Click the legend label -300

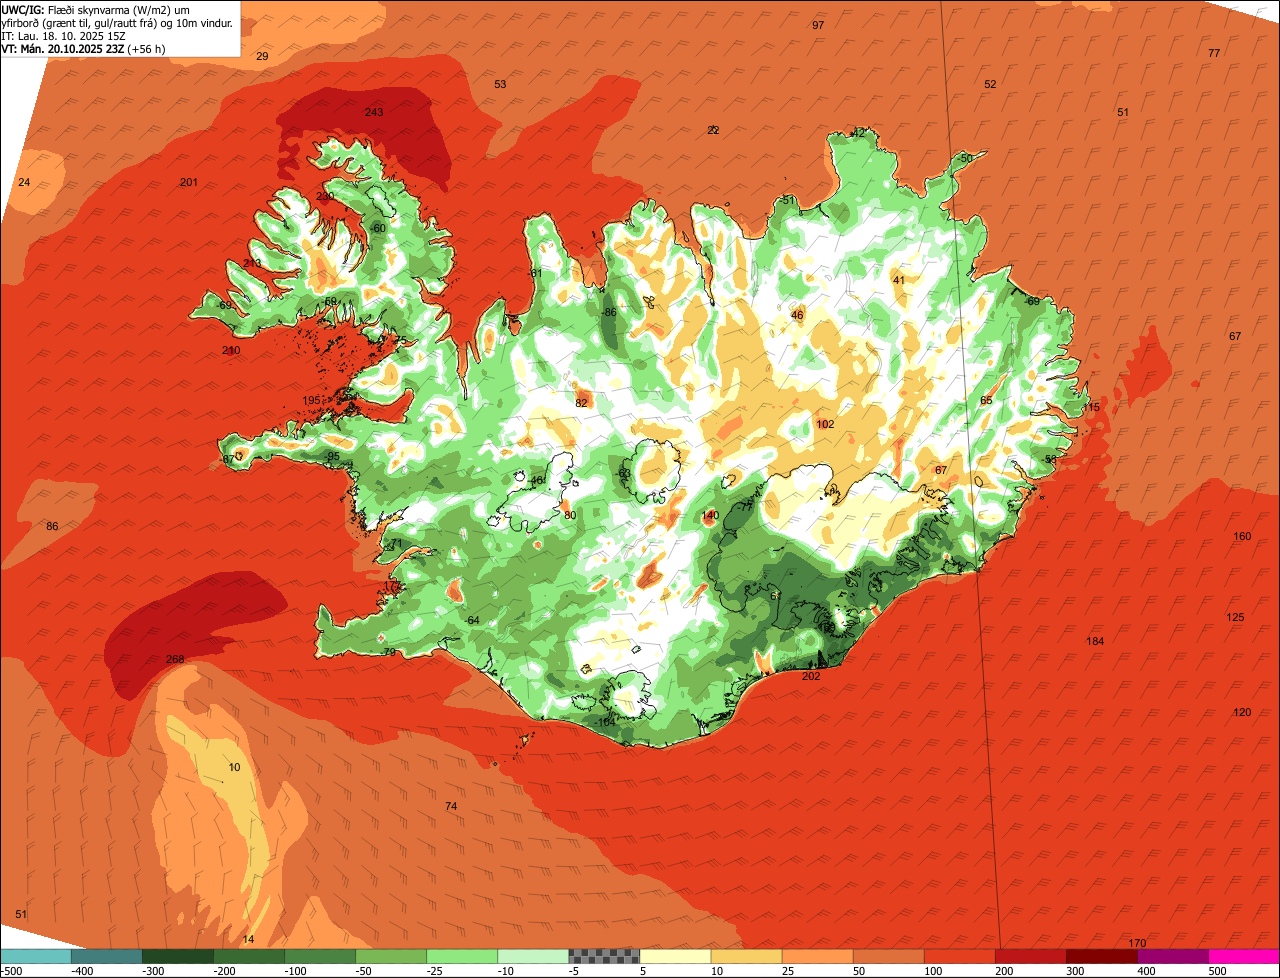(154, 971)
